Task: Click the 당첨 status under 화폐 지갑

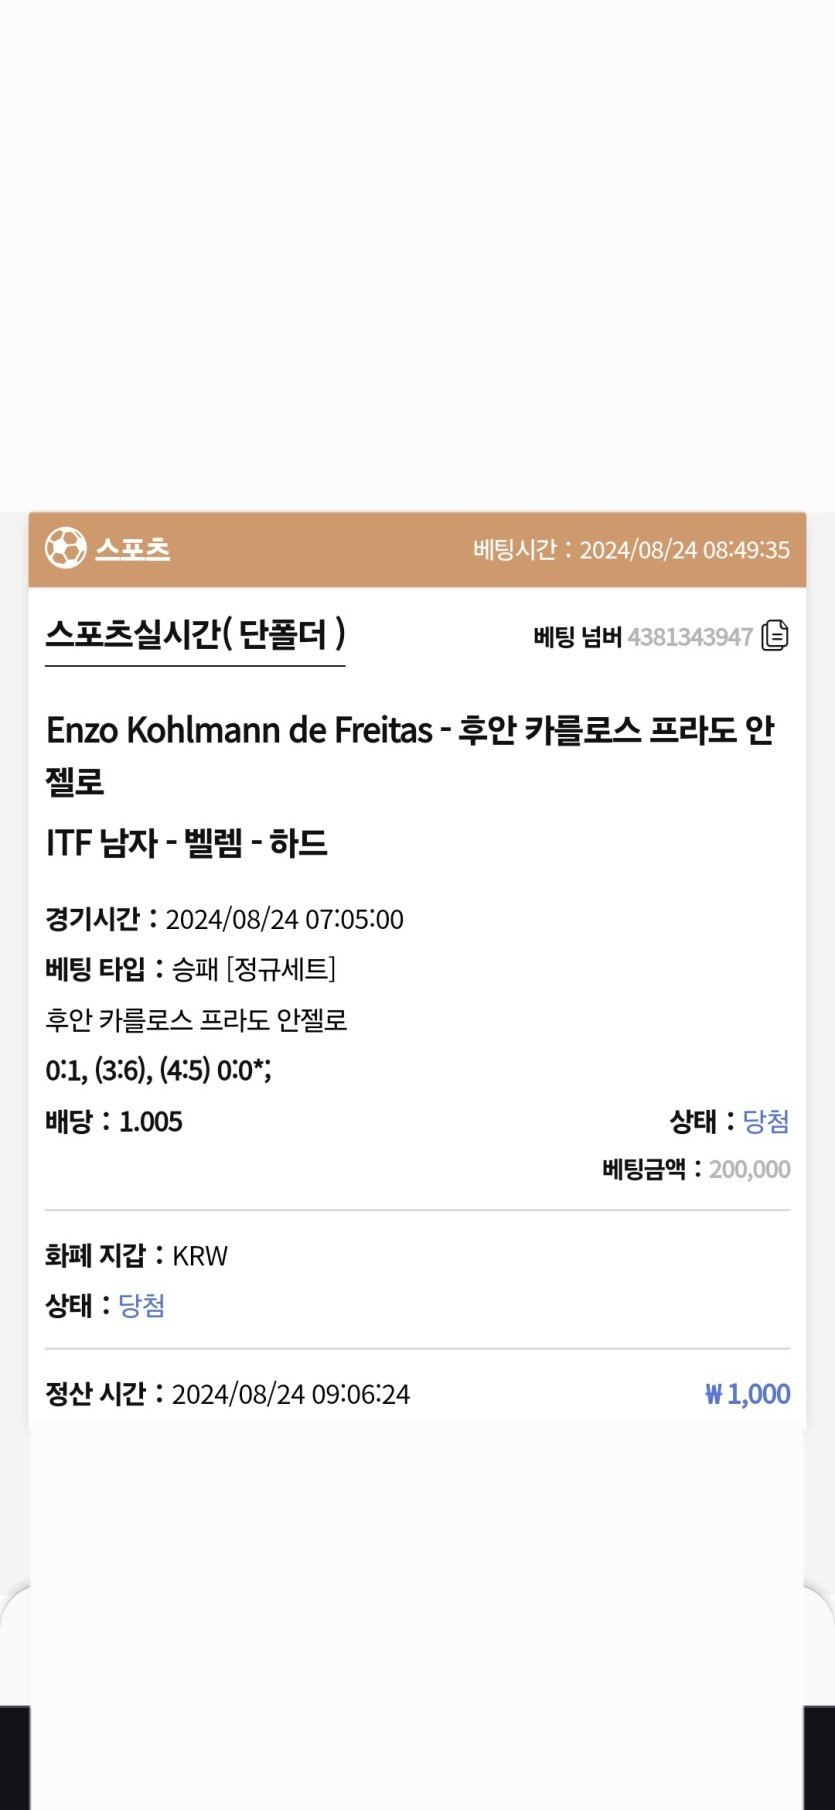Action: (x=141, y=1305)
